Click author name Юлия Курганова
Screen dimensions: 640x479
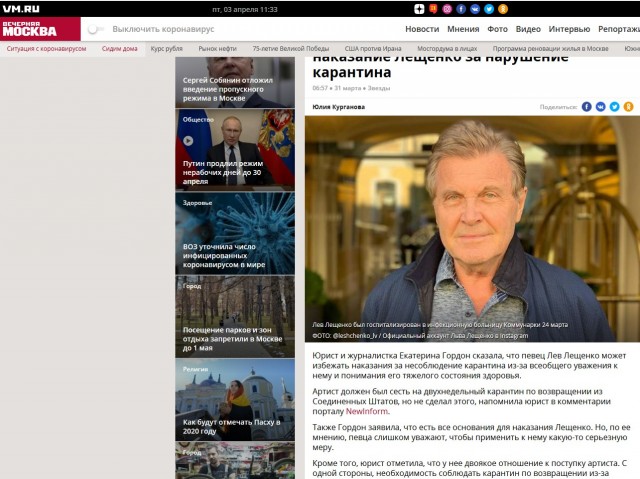coord(339,107)
